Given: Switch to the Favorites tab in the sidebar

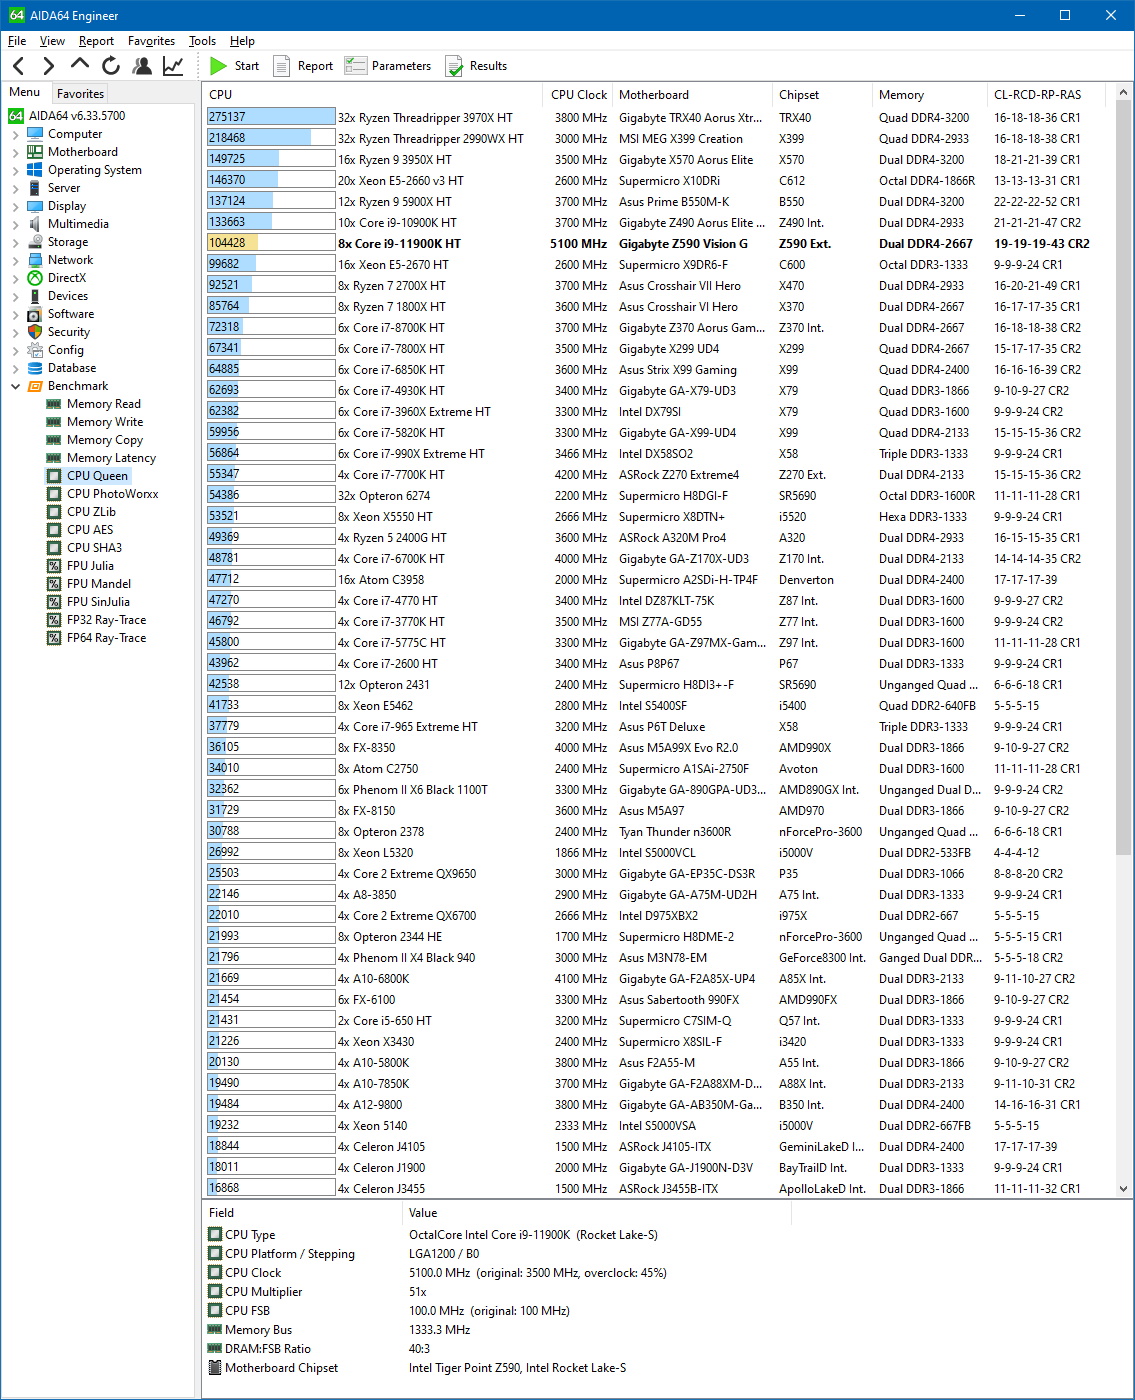Looking at the screenshot, I should tap(80, 93).
